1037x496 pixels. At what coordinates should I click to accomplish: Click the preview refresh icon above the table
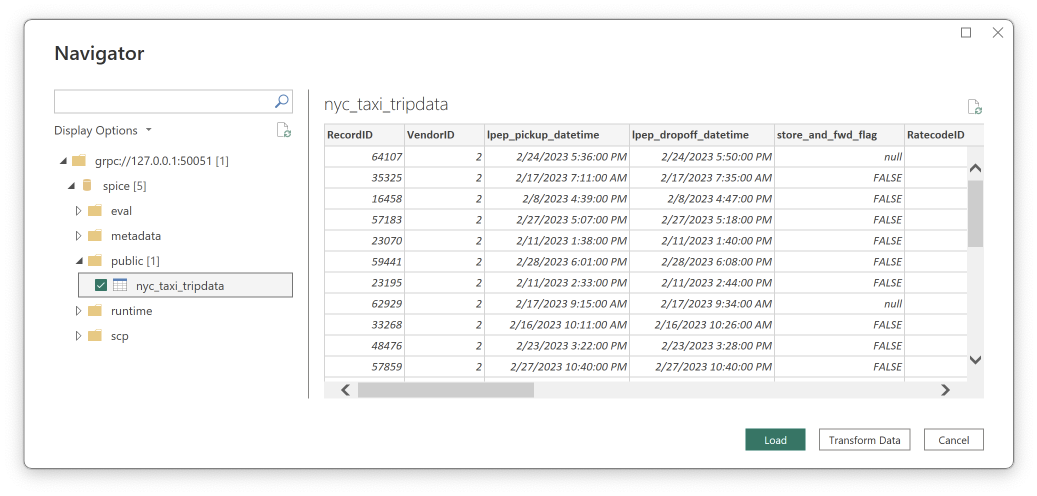974,107
